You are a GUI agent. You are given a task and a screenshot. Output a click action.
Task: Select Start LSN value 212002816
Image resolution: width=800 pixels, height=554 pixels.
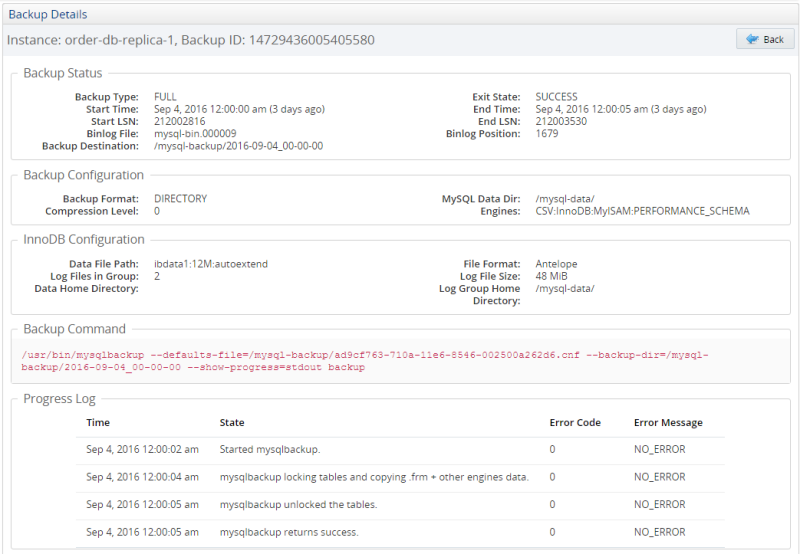[x=180, y=121]
